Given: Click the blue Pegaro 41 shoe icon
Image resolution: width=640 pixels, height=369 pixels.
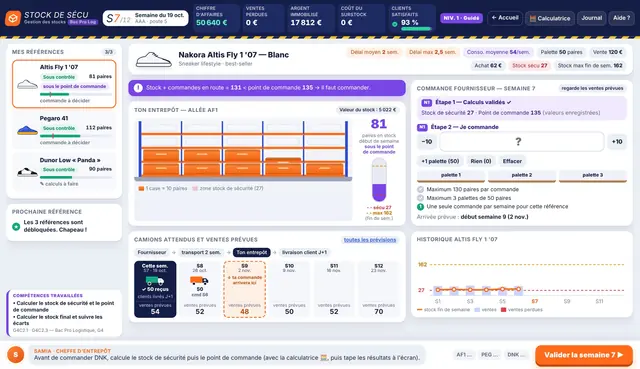Looking at the screenshot, I should coord(27,130).
